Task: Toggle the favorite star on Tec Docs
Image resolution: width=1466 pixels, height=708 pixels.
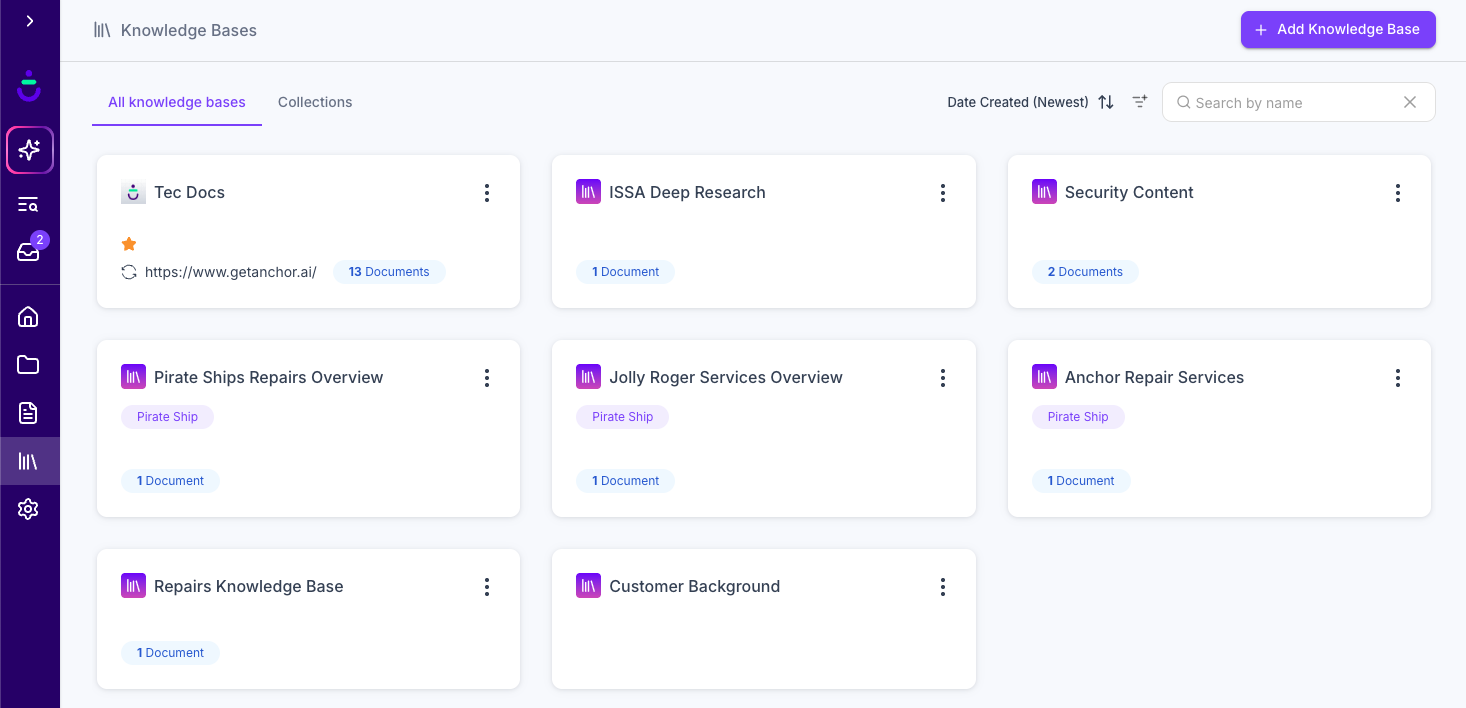Action: pyautogui.click(x=129, y=244)
